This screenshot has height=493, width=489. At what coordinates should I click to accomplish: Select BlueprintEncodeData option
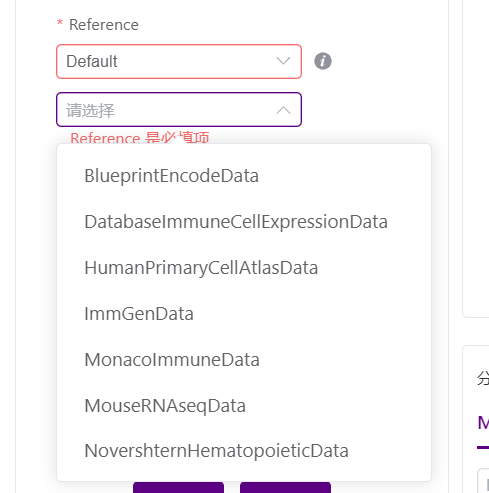pos(244,176)
